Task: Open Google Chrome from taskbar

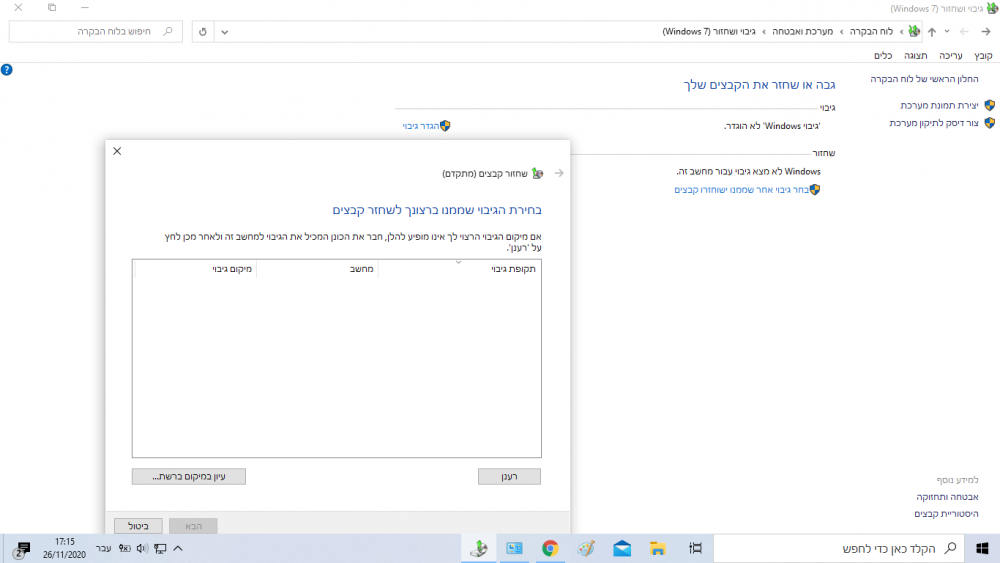Action: pos(550,548)
